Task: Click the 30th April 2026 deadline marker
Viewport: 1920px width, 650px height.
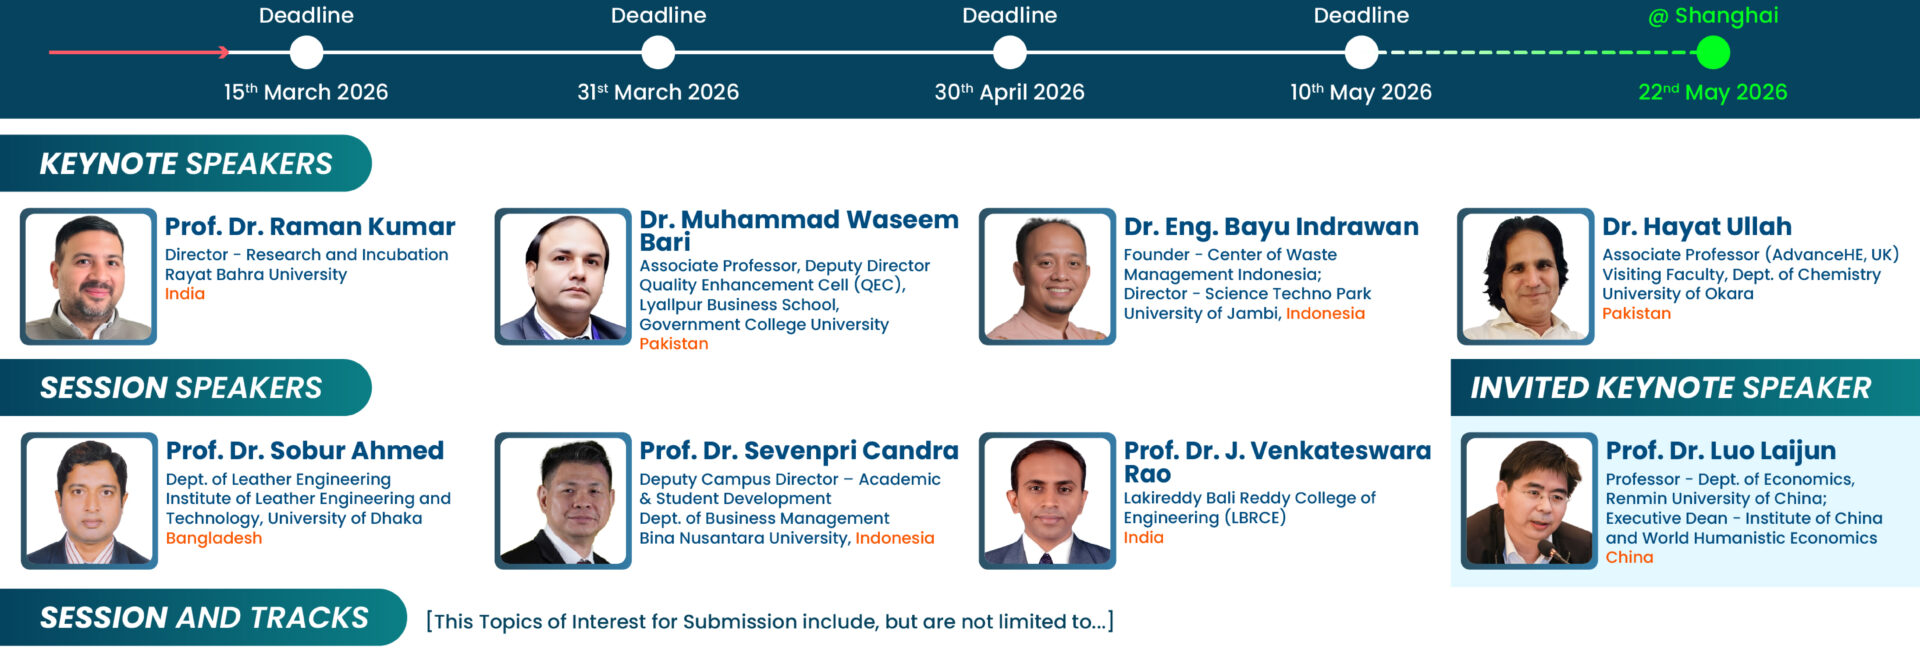Action: point(1010,52)
